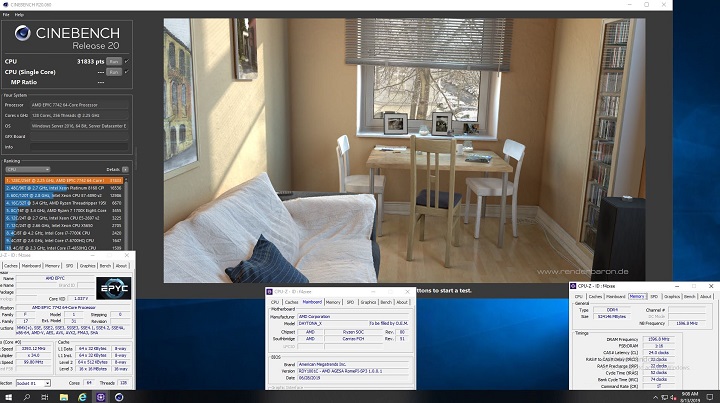The height and width of the screenshot is (403, 720).
Task: Click the American Megatrends Inc. brand field
Action: tap(353, 364)
